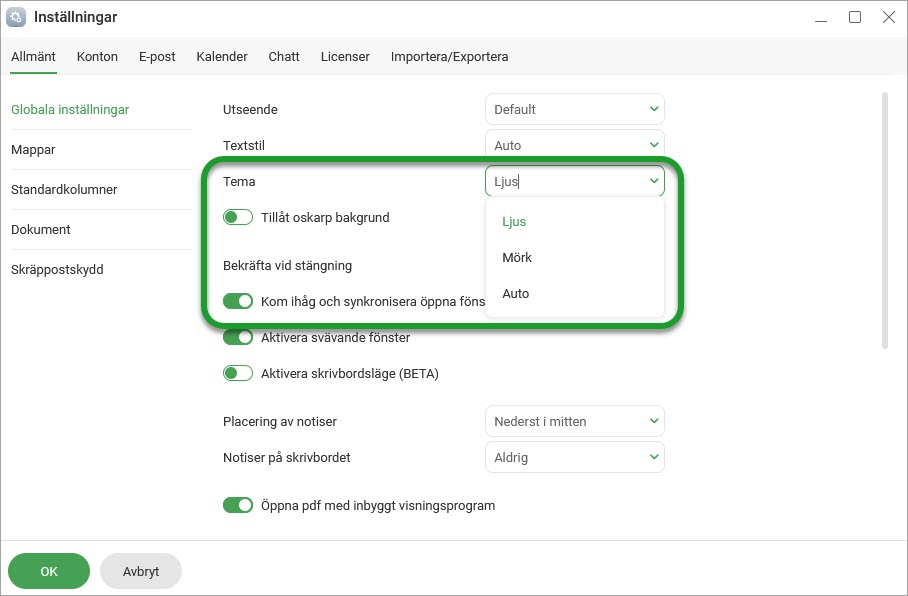Go to the Kalender tab
908x596 pixels.
click(x=222, y=57)
